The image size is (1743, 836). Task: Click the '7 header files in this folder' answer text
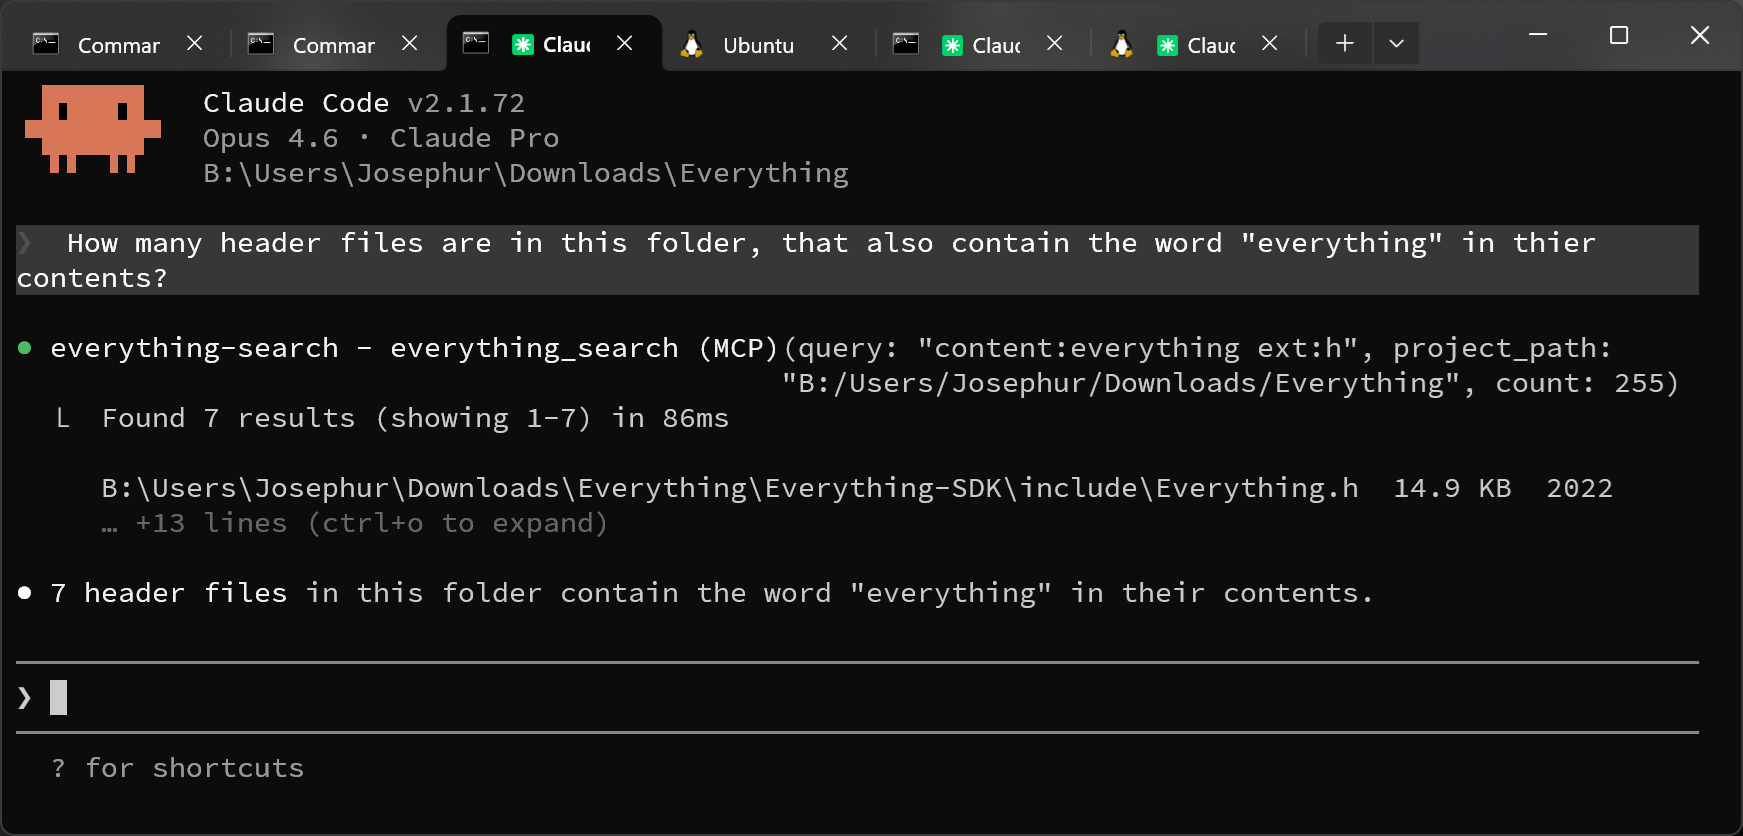711,593
